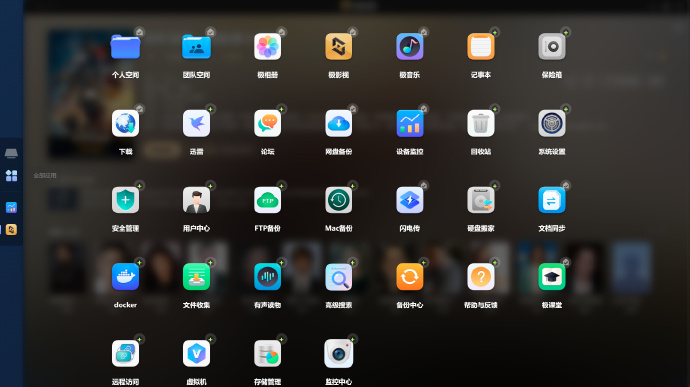Image resolution: width=690 pixels, height=387 pixels.
Task: Launch the 极相册 photo album app
Action: pos(268,47)
